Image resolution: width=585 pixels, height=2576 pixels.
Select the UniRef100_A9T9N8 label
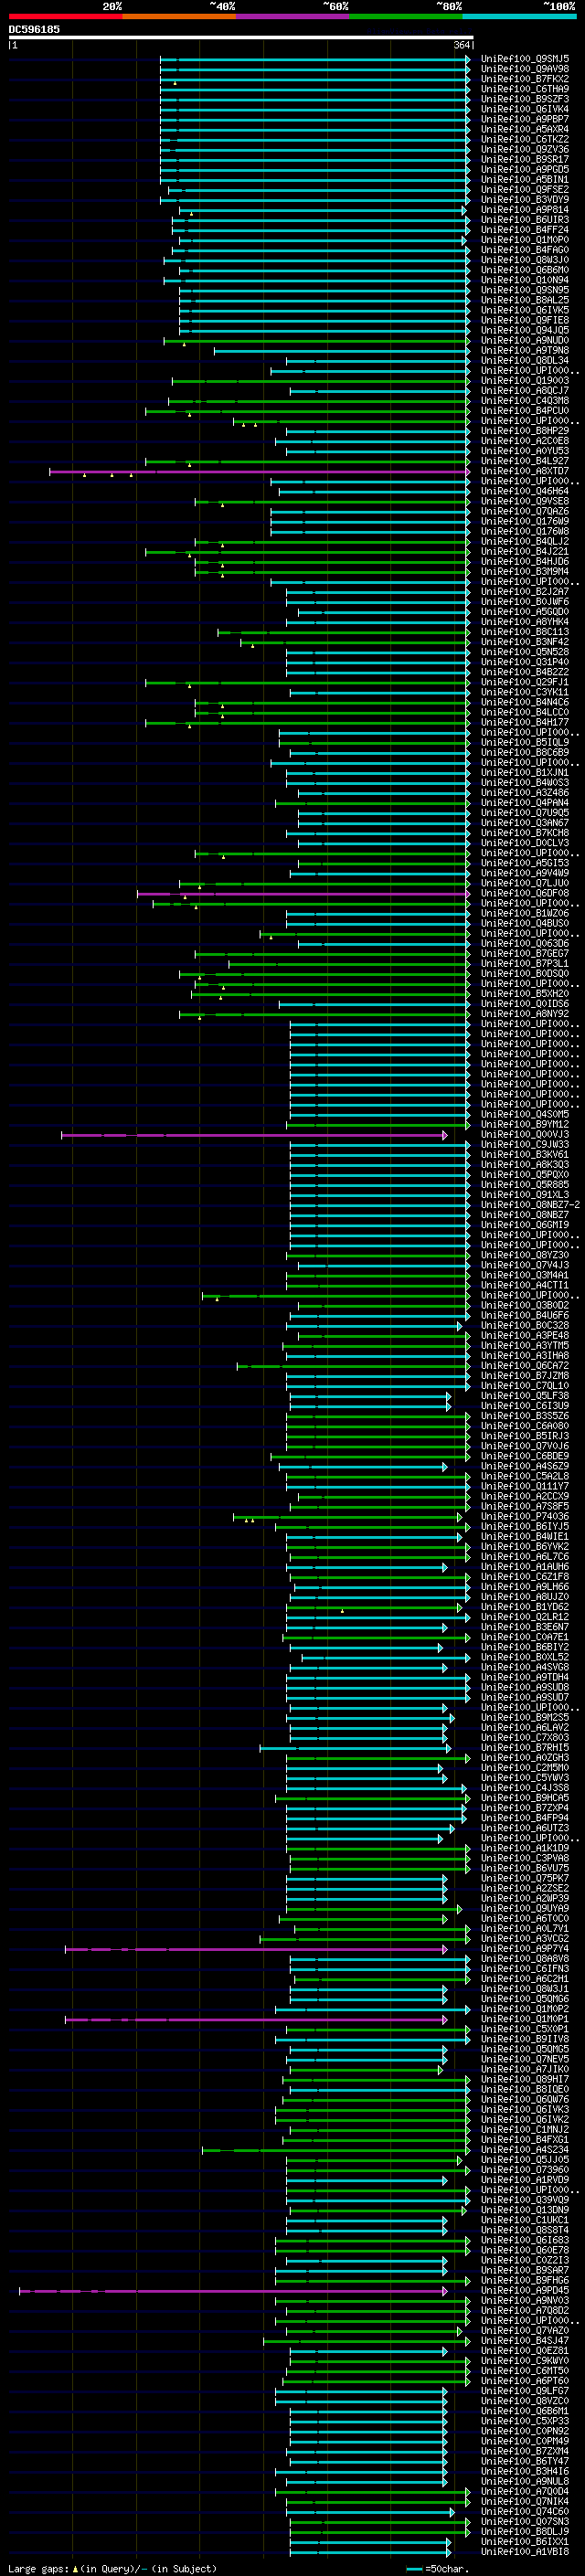[525, 350]
